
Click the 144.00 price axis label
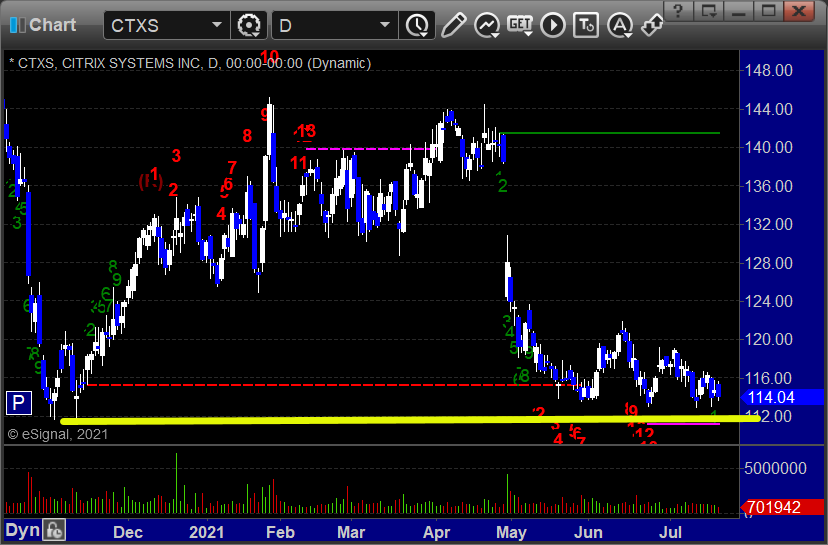[768, 109]
